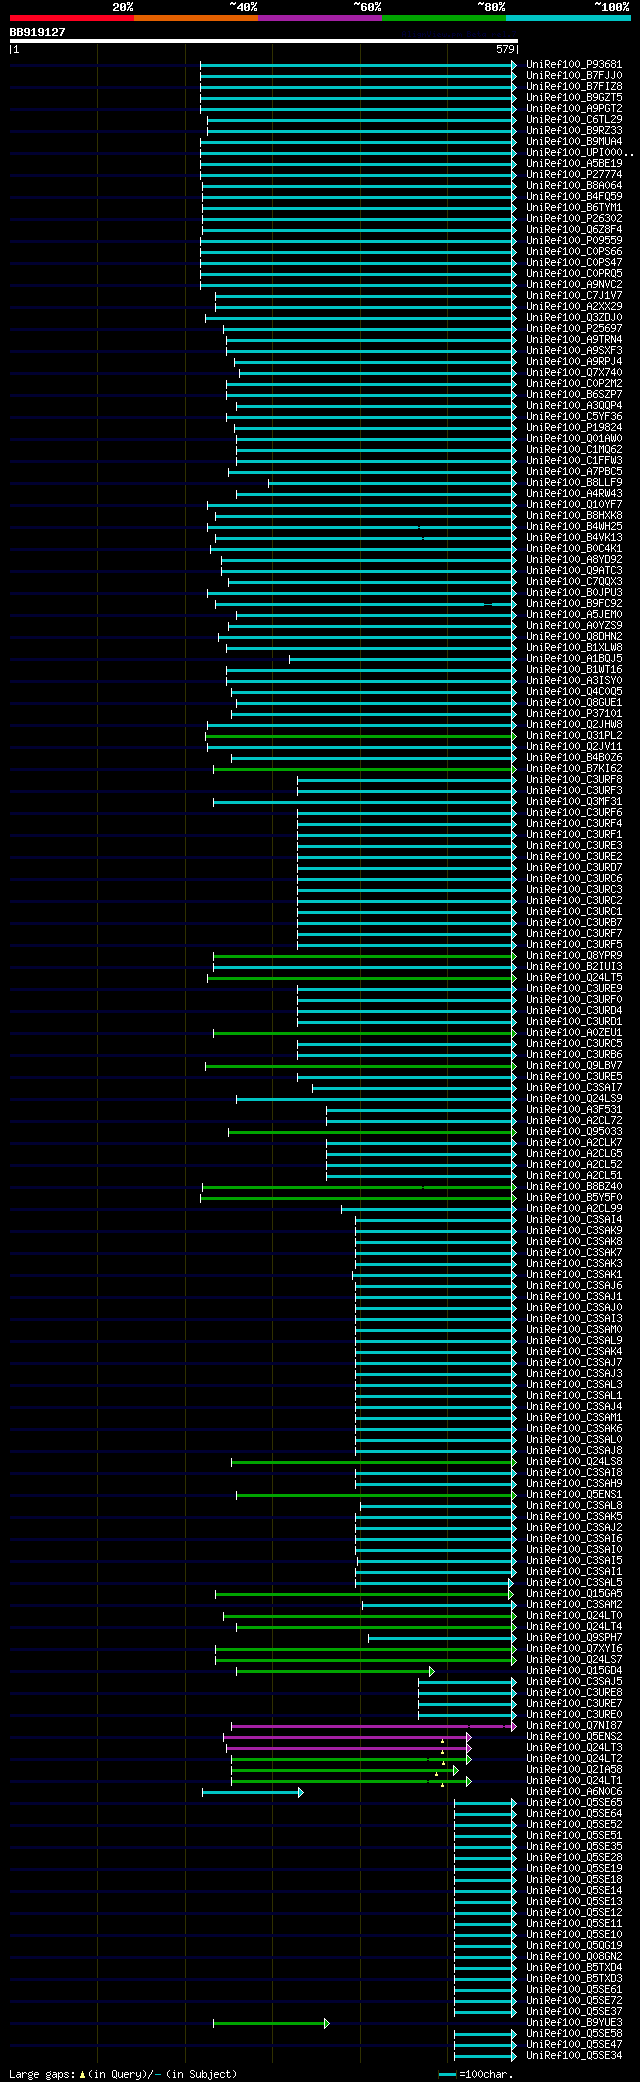Image resolution: width=640 pixels, height=2082 pixels.
Task: Select hit label UniRef100_Q9SPH7
Action: (574, 1638)
